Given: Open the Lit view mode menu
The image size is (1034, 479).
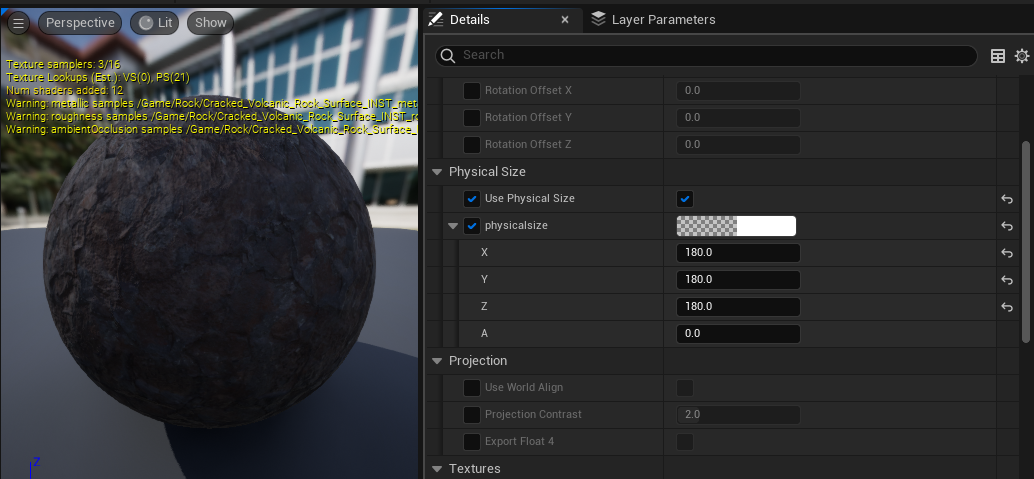Looking at the screenshot, I should (155, 23).
